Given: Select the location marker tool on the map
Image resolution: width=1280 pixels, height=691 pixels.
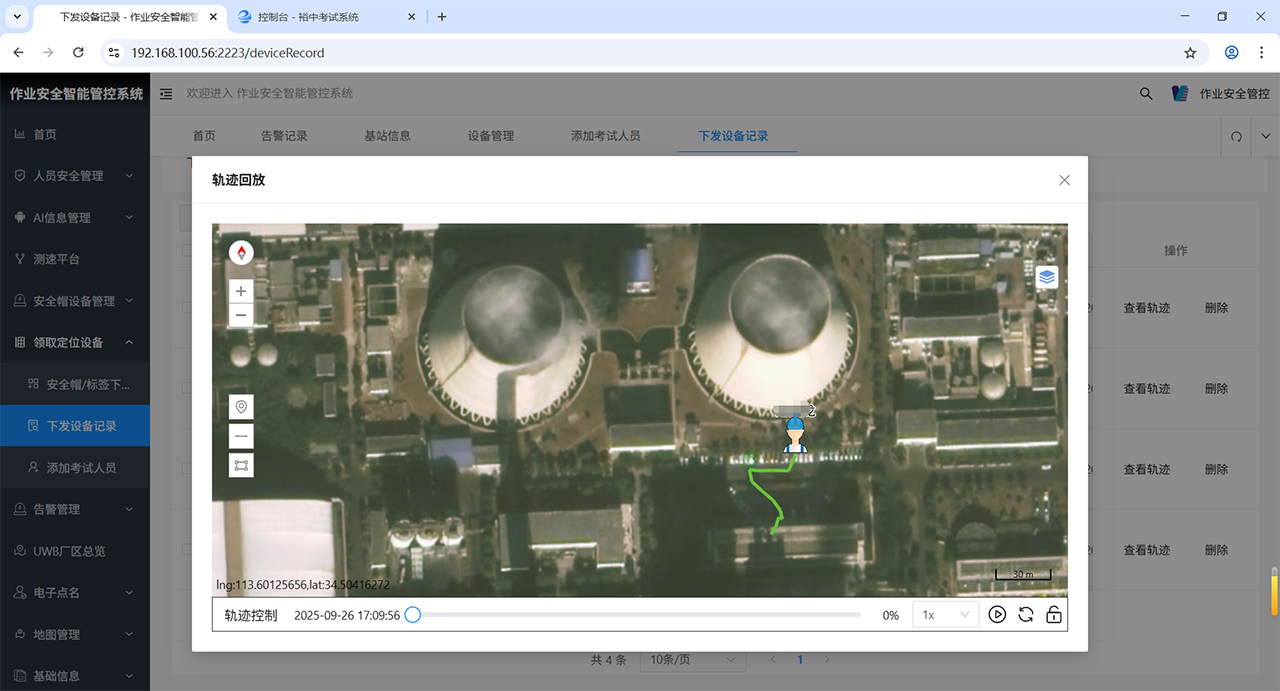Looking at the screenshot, I should pos(241,407).
